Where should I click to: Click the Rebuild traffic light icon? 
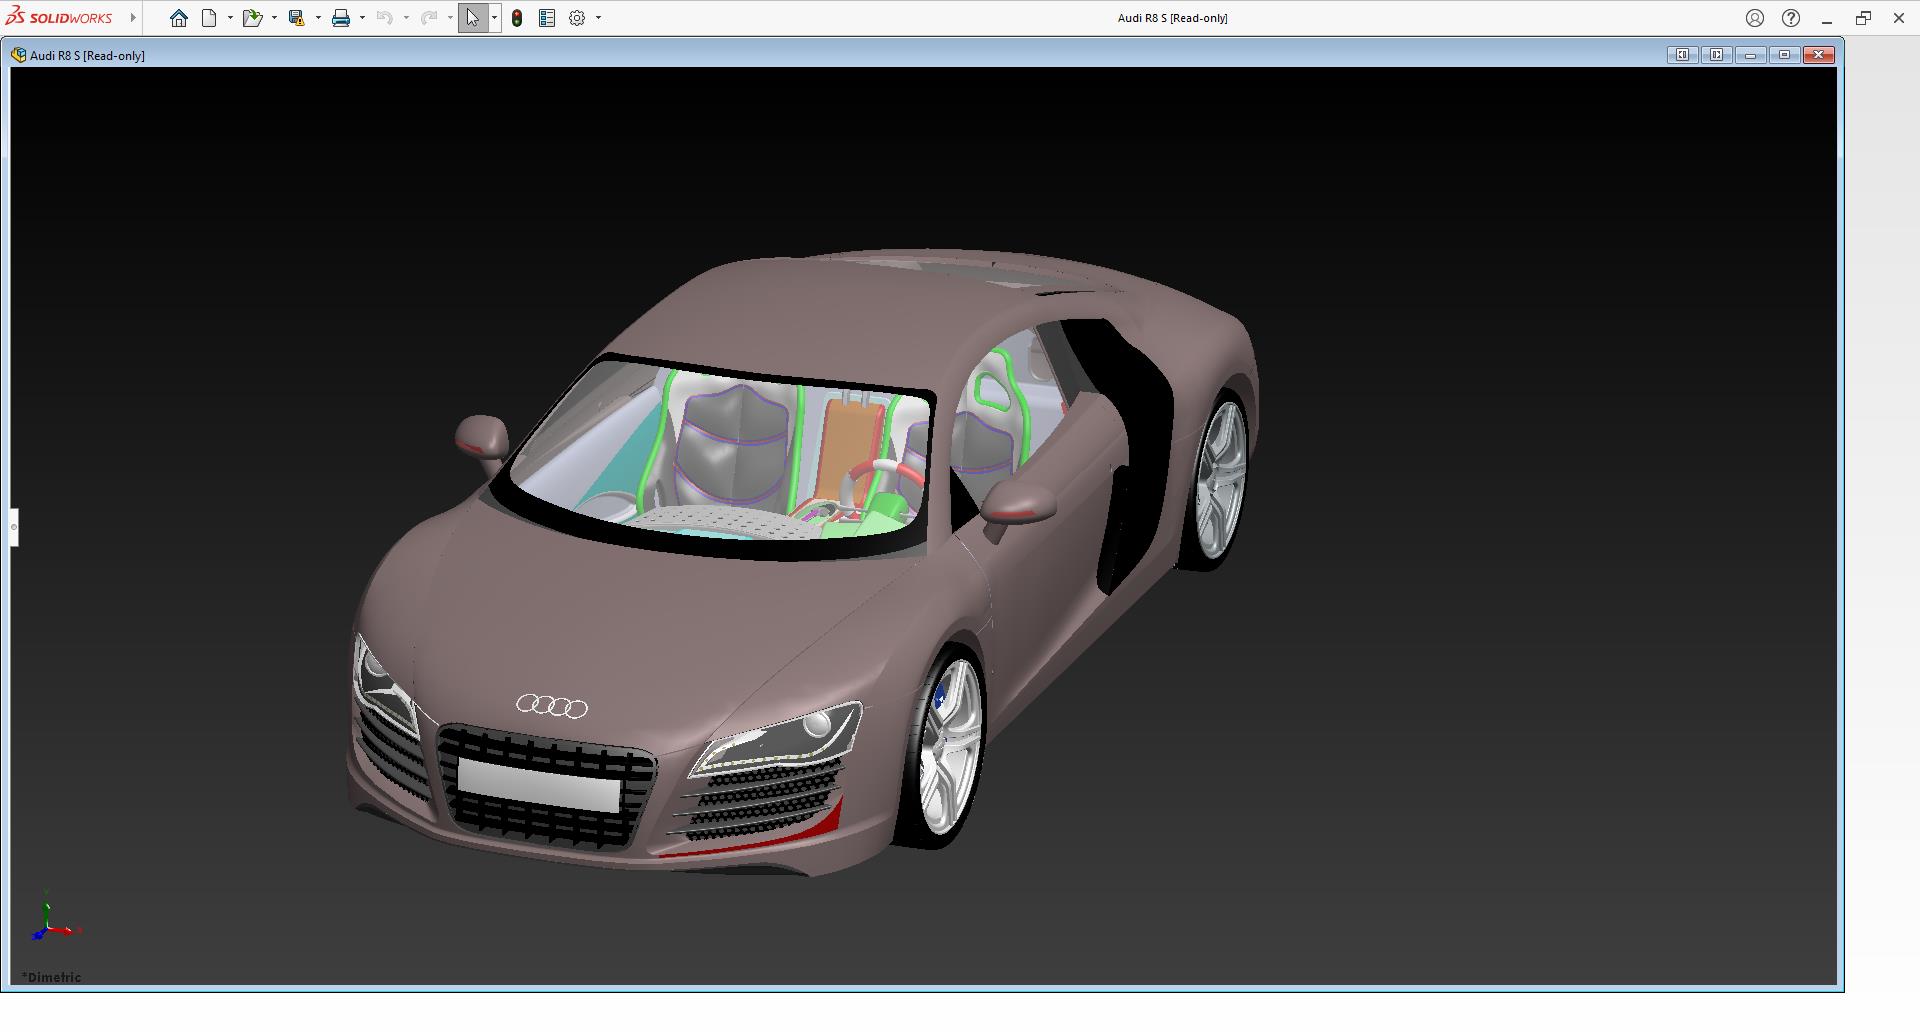(517, 18)
